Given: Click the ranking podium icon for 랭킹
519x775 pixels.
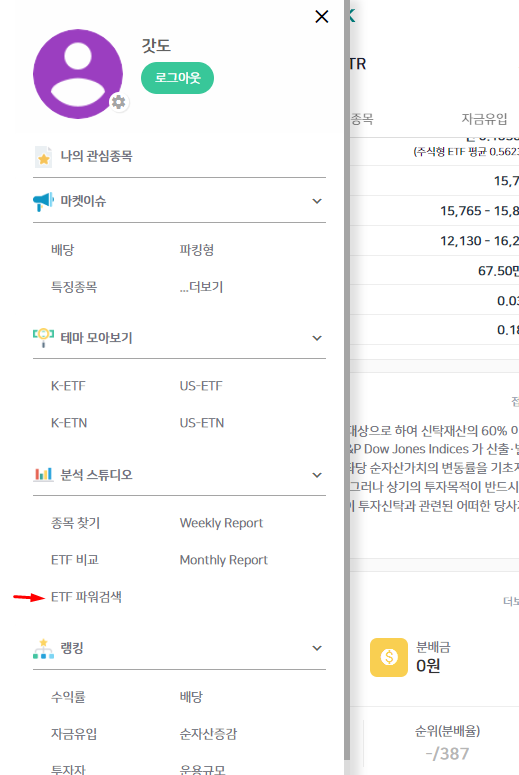Looking at the screenshot, I should coord(43,648).
